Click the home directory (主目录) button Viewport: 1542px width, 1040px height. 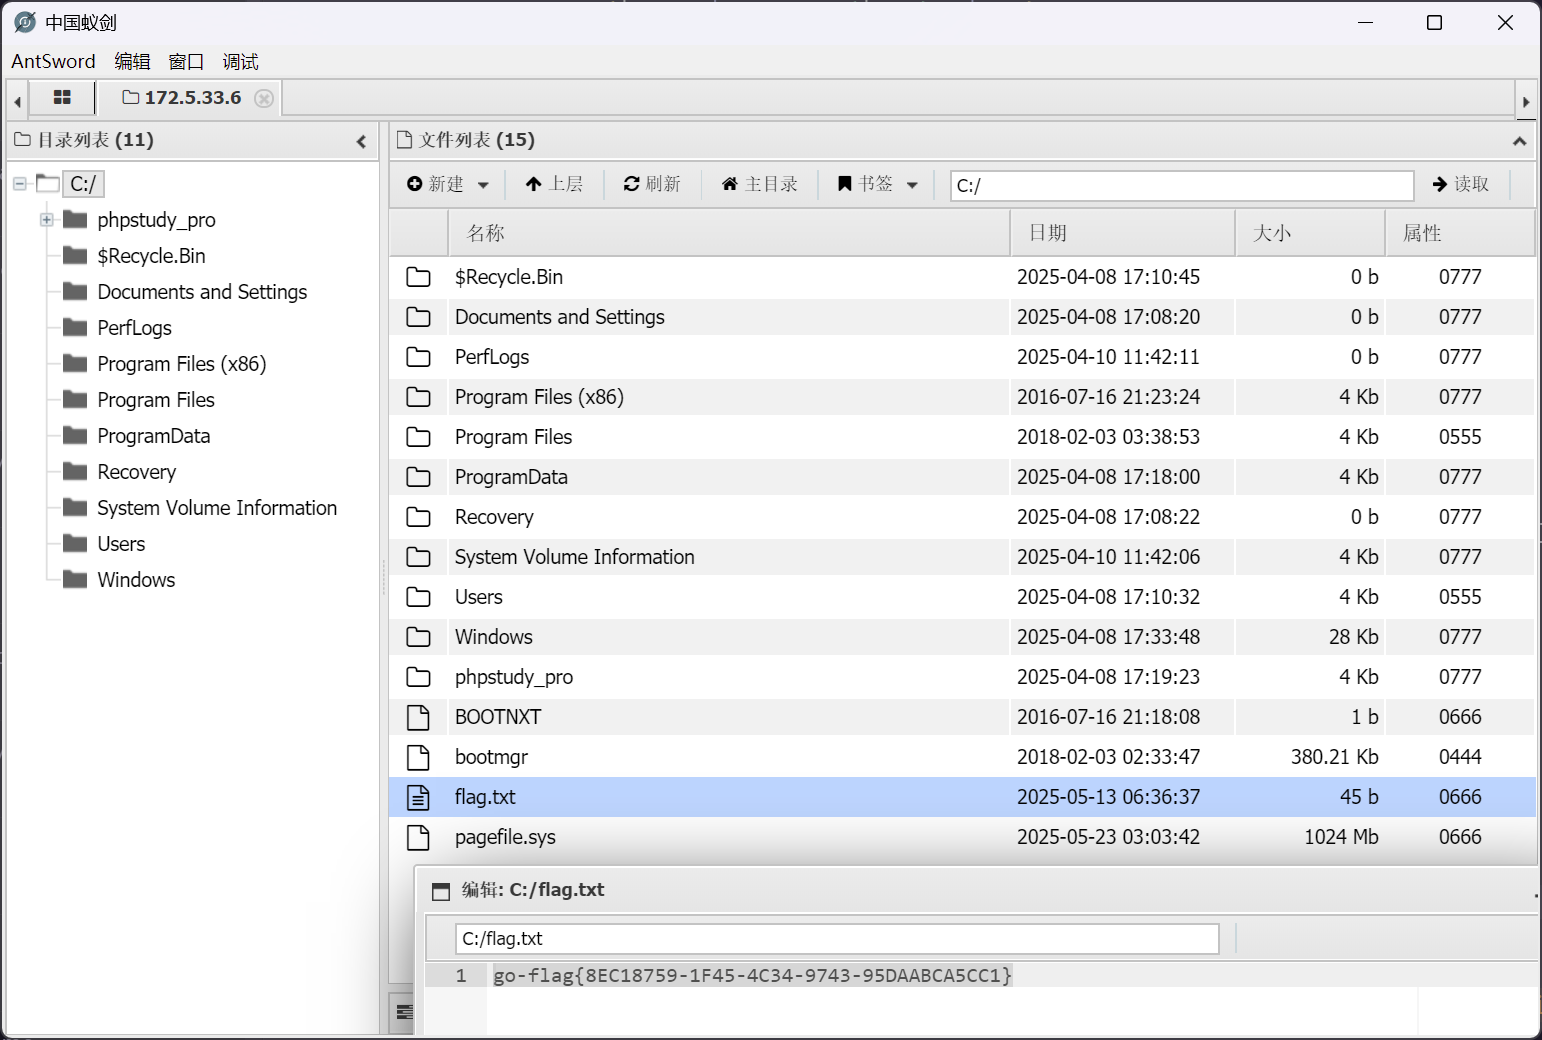(760, 184)
